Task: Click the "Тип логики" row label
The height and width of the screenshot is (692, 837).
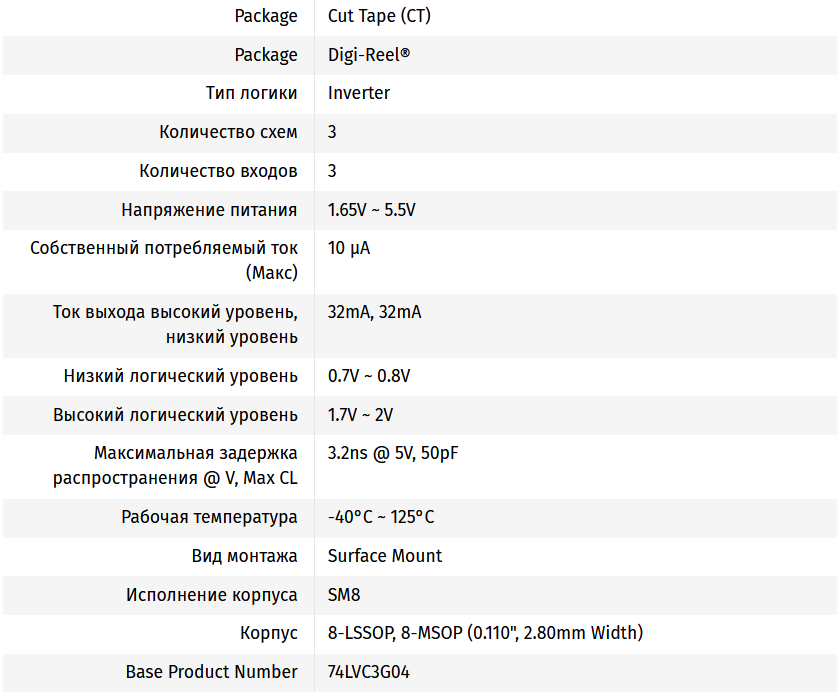Action: (251, 93)
